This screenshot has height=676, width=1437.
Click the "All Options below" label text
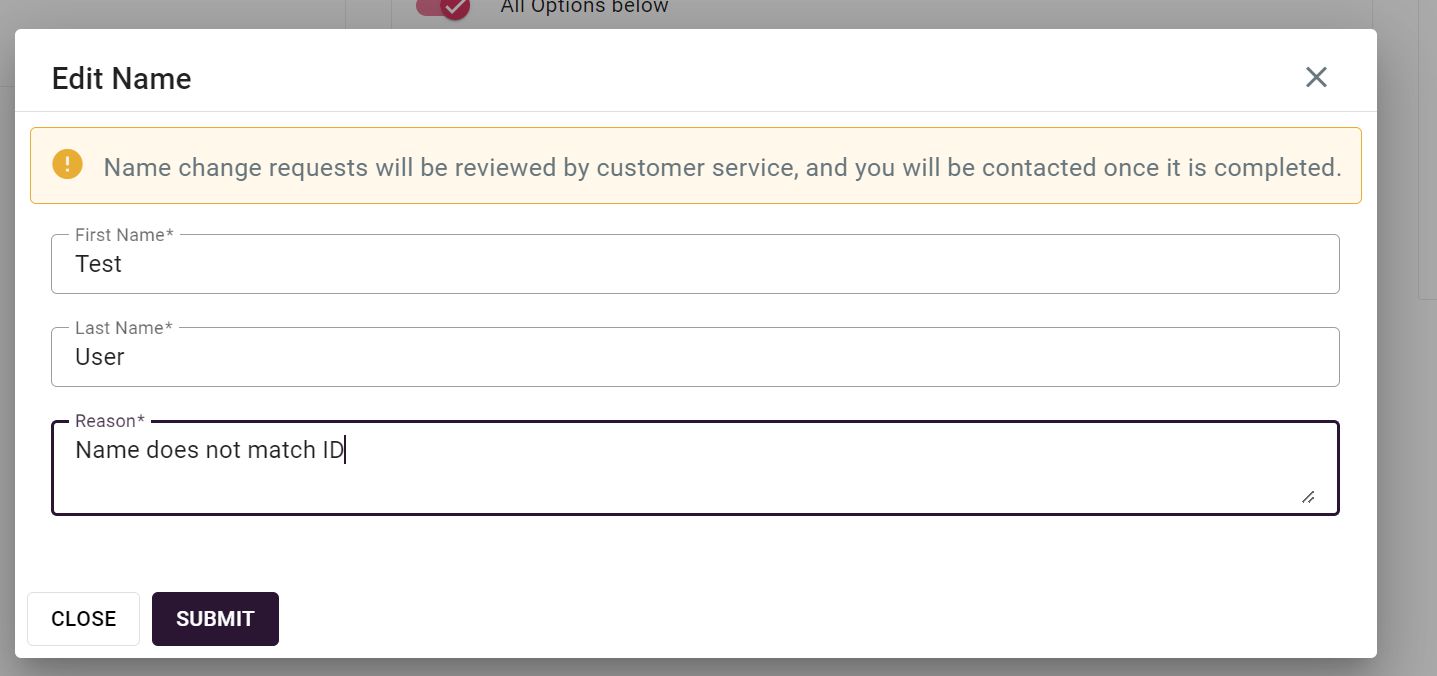[x=584, y=8]
